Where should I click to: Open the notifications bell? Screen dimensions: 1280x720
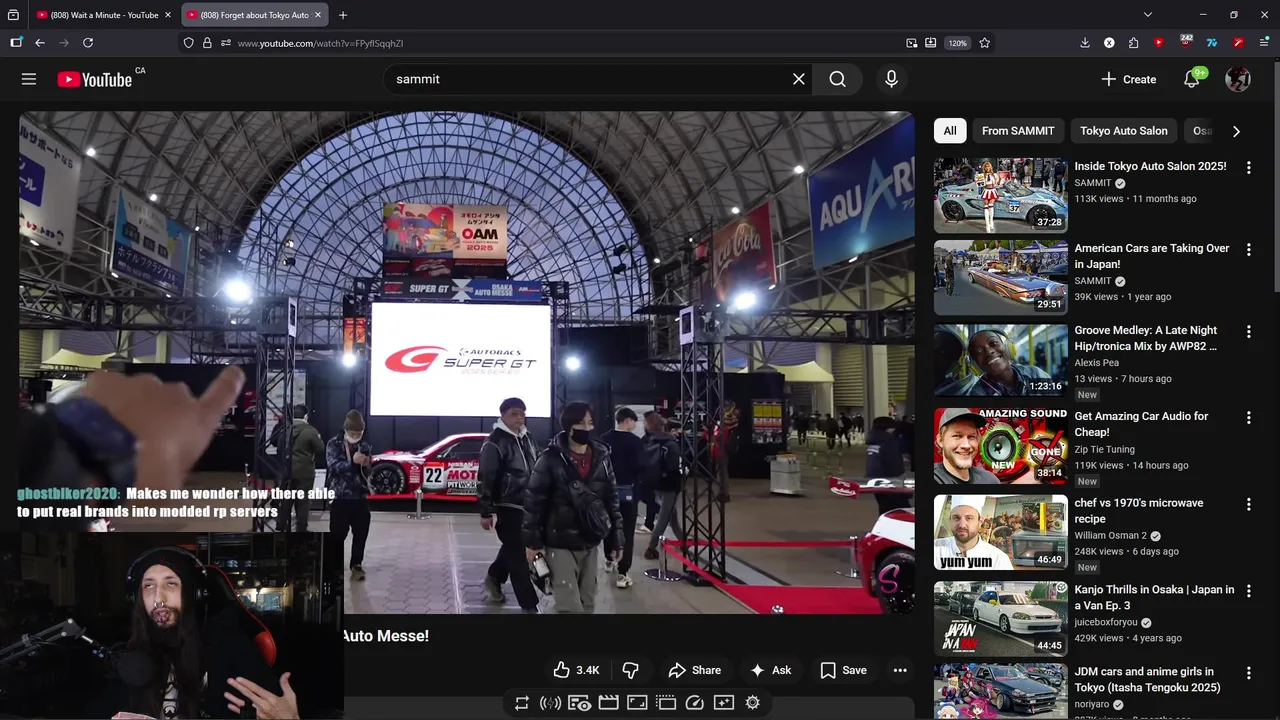tap(1192, 79)
